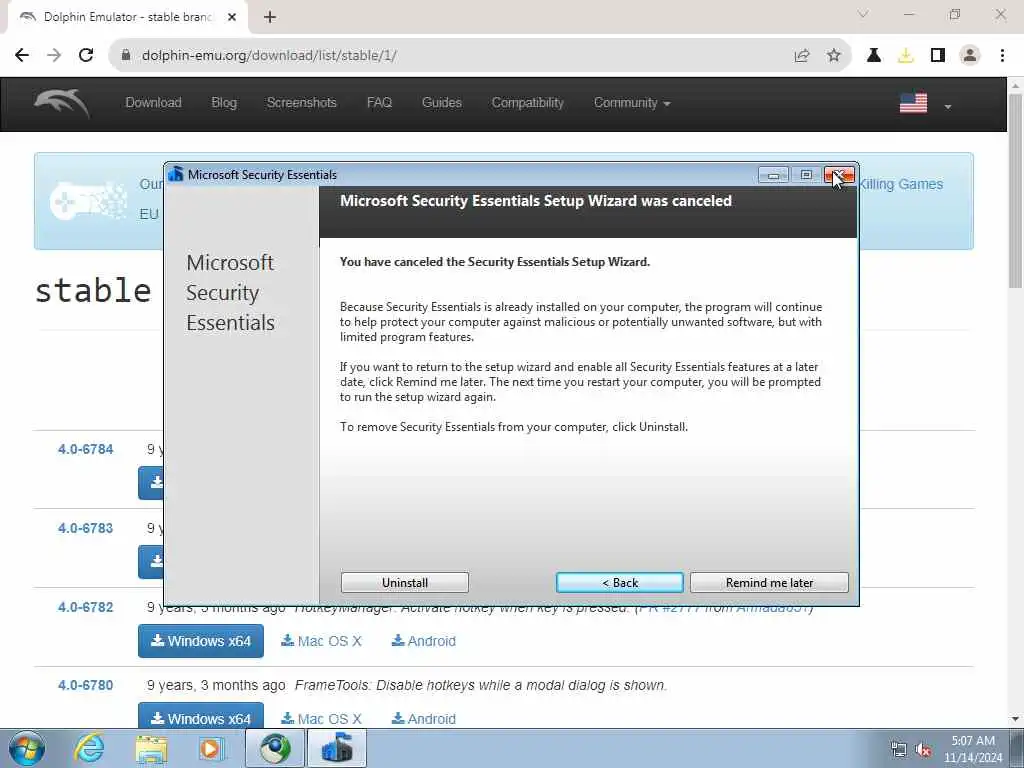Download Android build for 4.0-6782

(423, 641)
